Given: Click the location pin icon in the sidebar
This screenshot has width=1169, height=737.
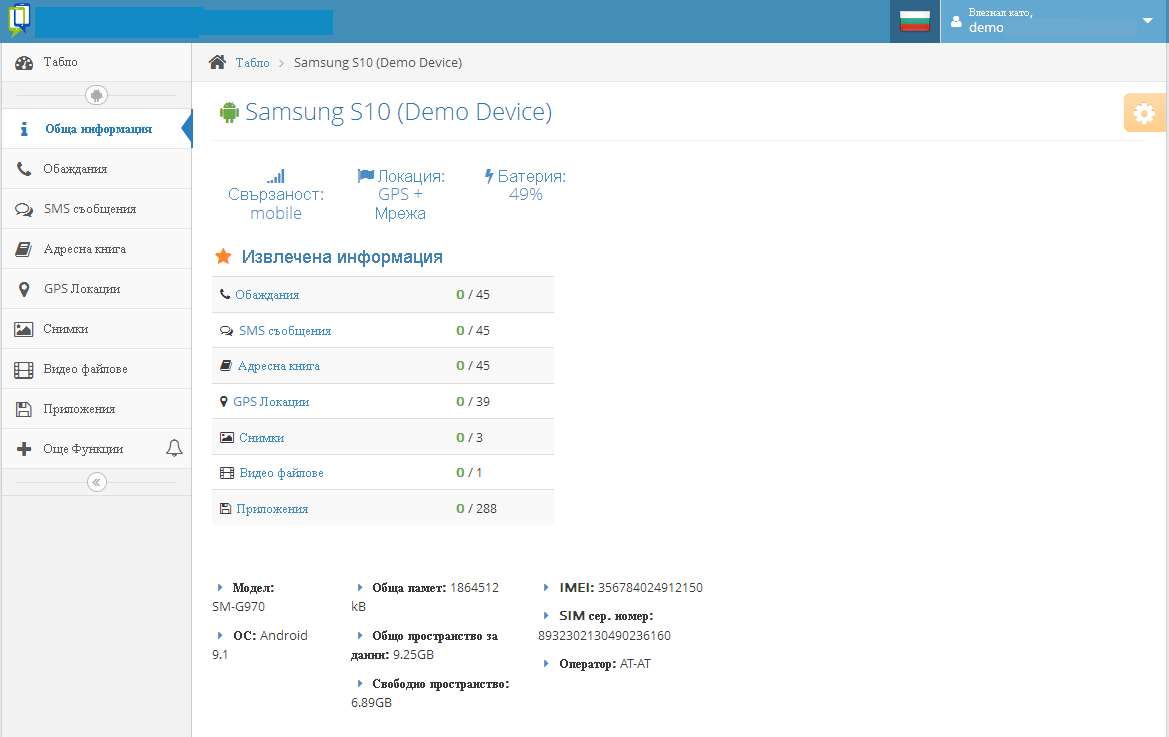Looking at the screenshot, I should 24,289.
